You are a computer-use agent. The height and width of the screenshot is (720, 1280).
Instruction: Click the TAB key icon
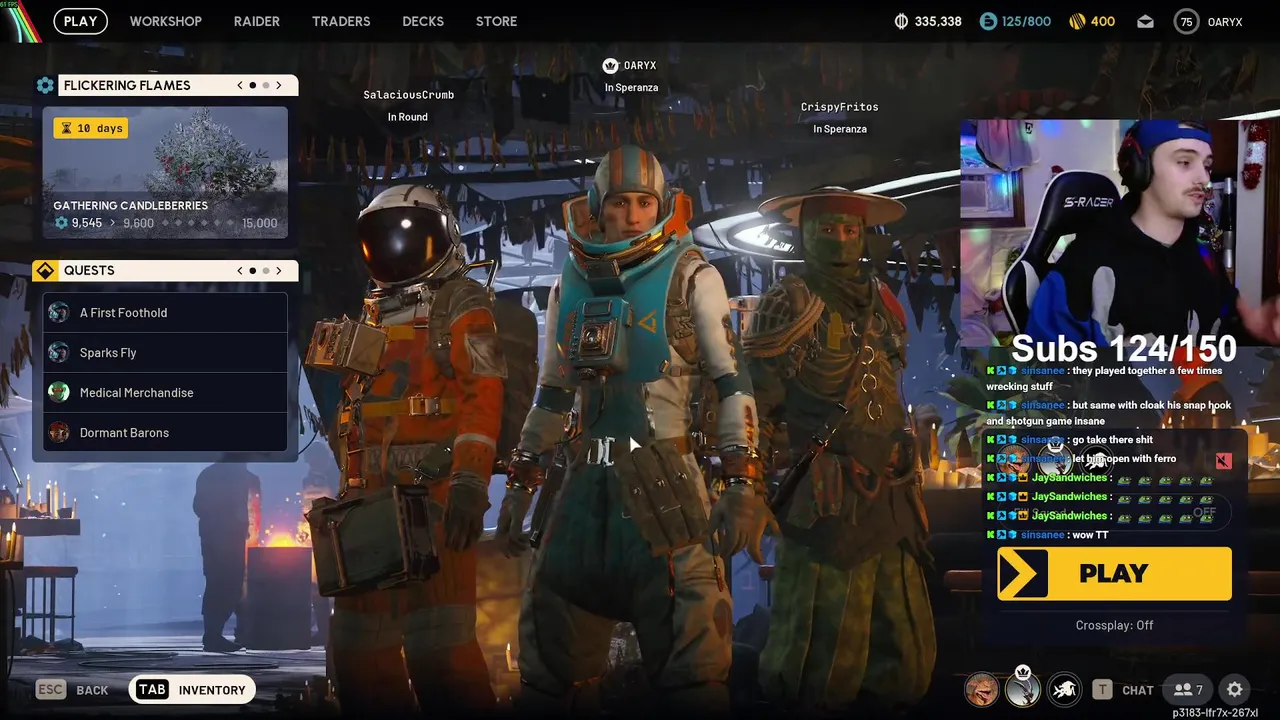point(152,689)
